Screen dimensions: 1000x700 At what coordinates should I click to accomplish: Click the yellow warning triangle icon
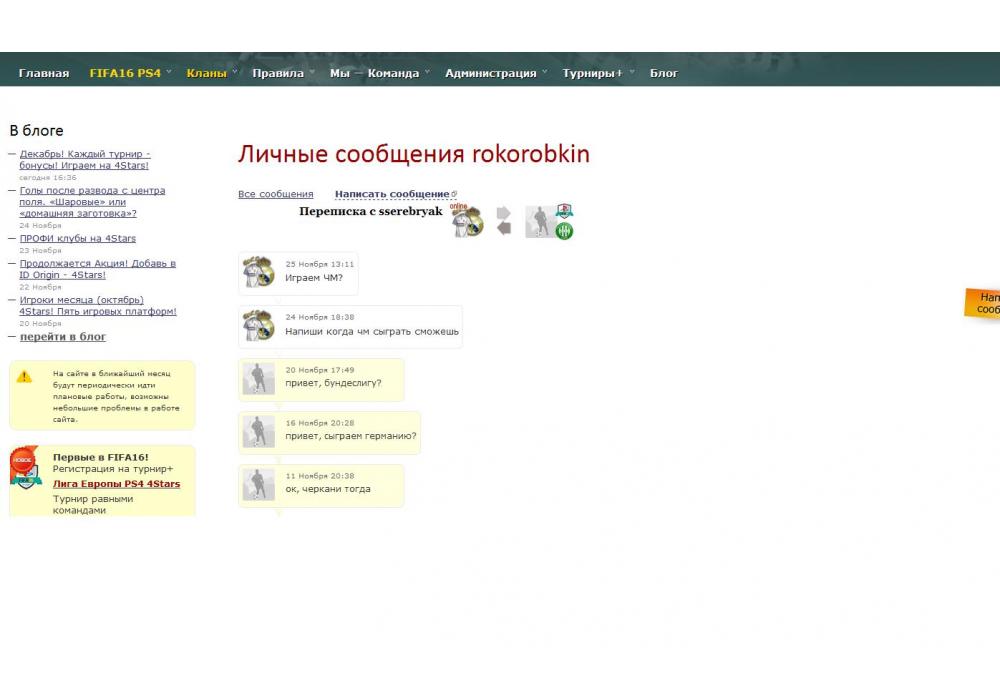point(25,377)
